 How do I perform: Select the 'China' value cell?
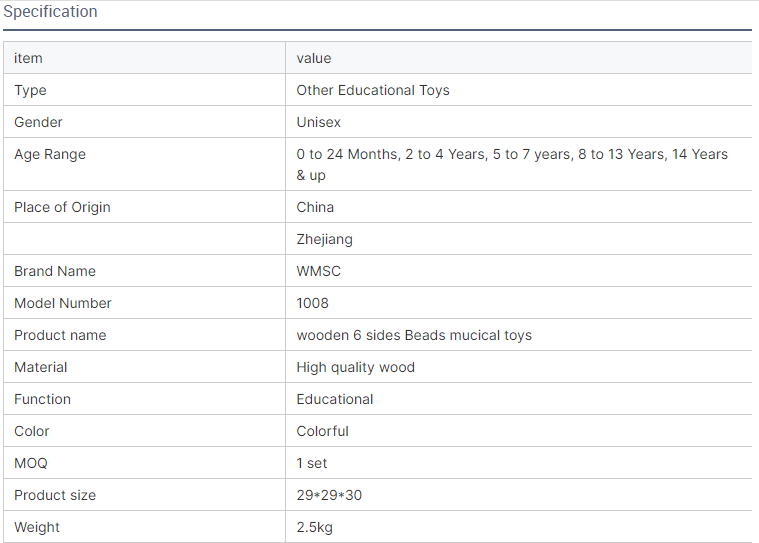click(315, 207)
